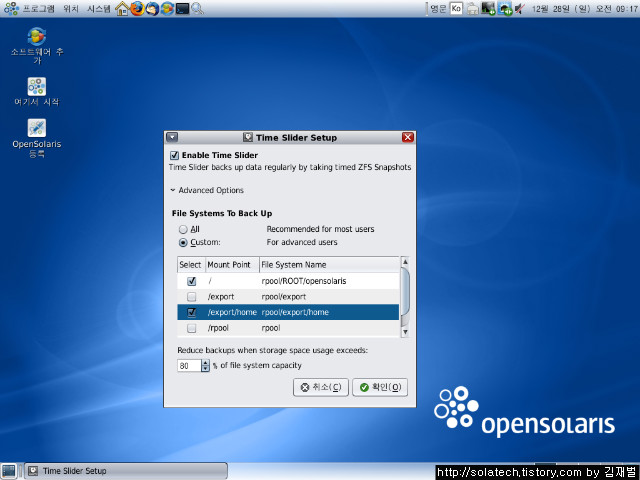This screenshot has height=480, width=640.
Task: Click the 확인(O) confirm button
Action: pyautogui.click(x=380, y=387)
